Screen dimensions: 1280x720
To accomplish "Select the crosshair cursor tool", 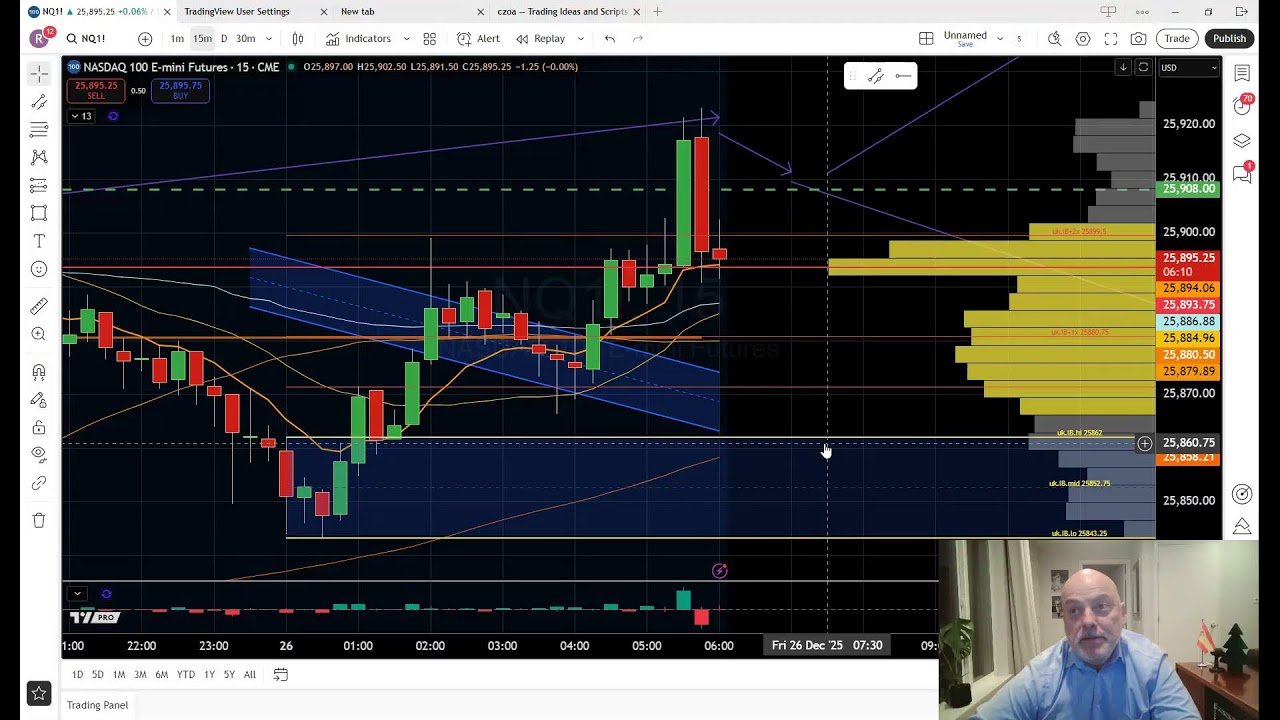I will (x=39, y=74).
